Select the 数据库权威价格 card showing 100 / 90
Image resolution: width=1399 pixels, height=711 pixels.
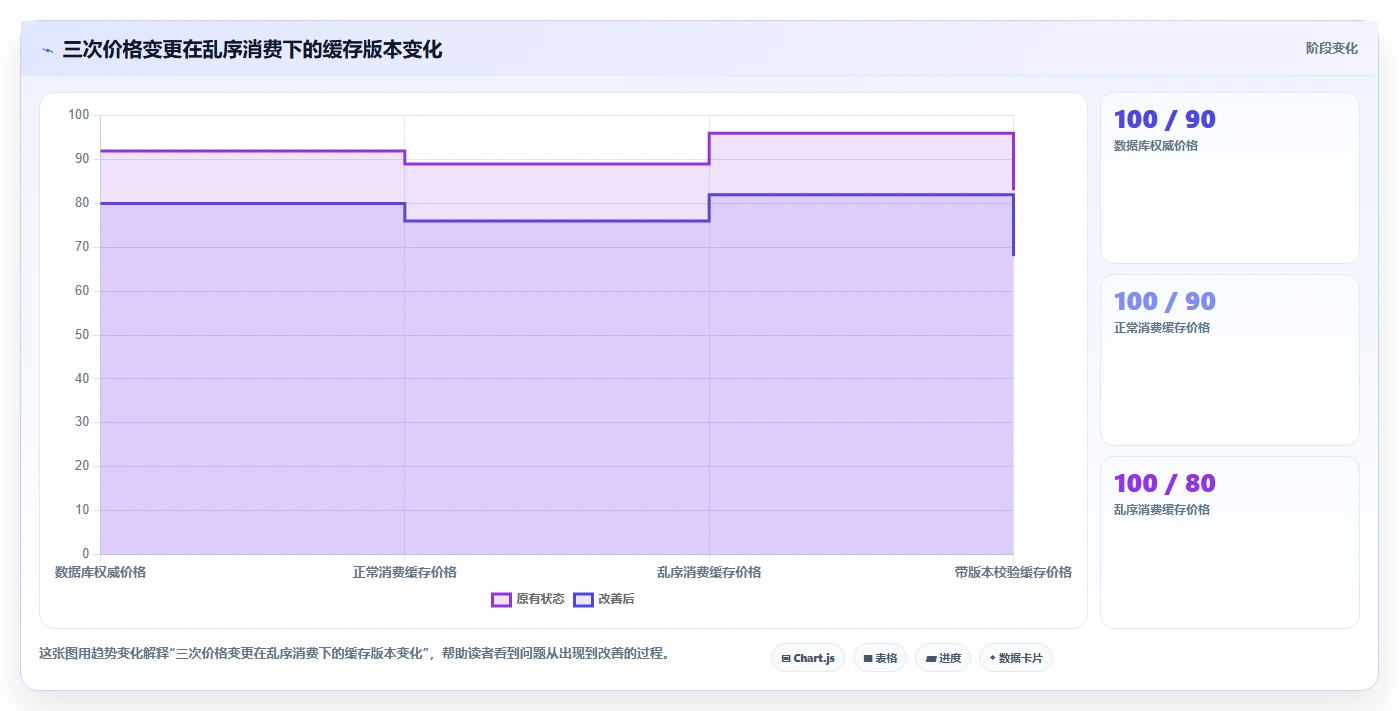click(x=1230, y=178)
